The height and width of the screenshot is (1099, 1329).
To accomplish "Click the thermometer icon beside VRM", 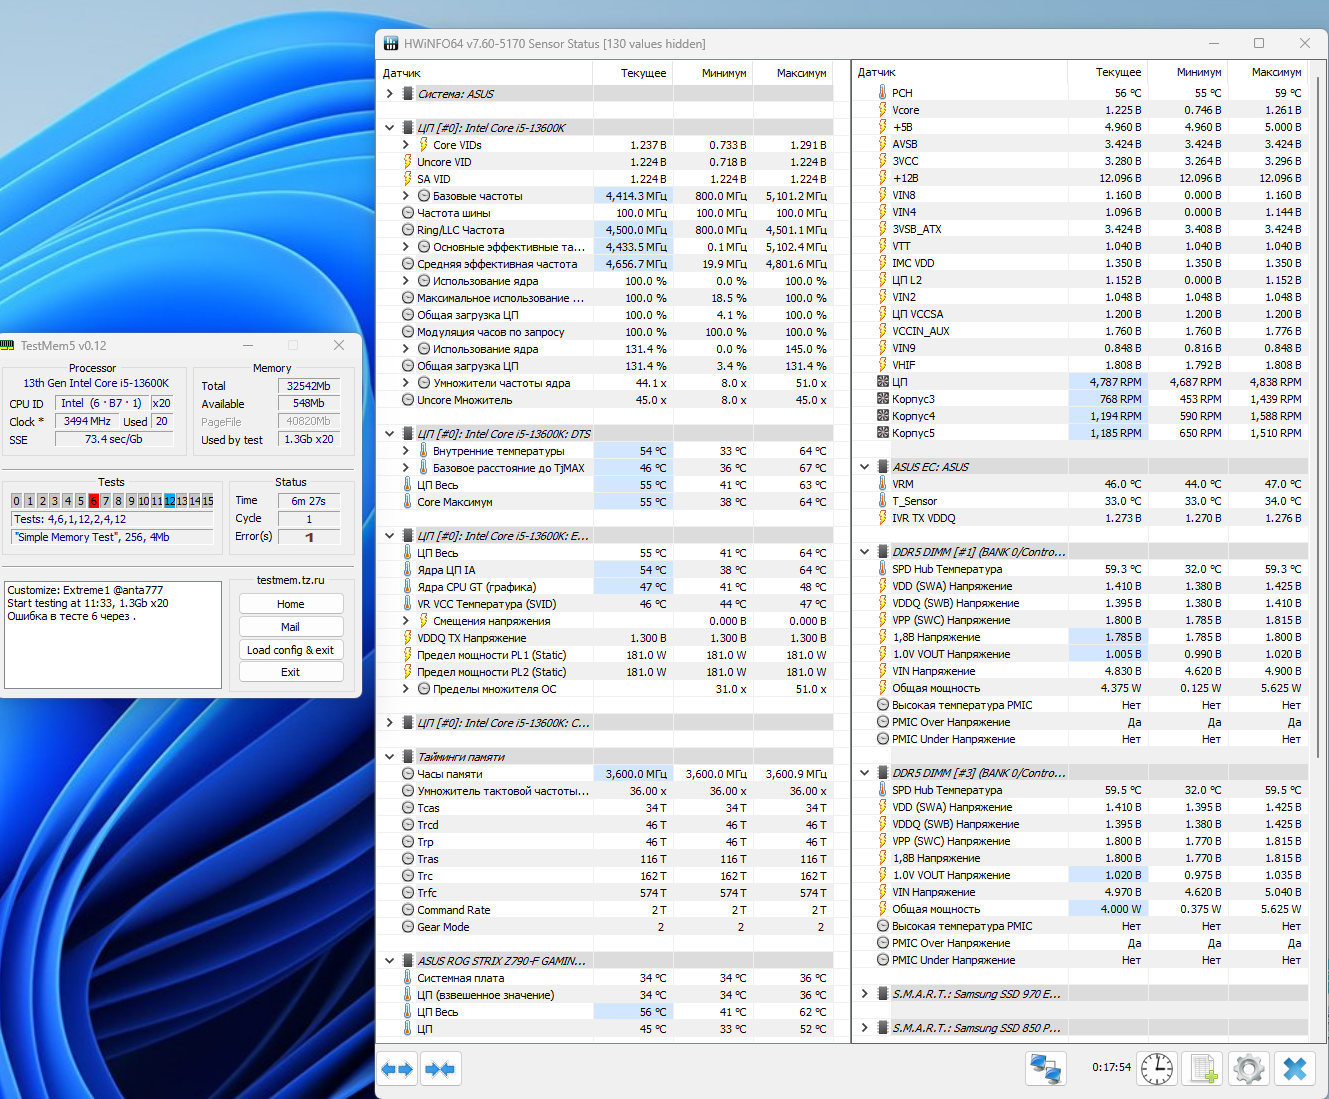I will (x=882, y=484).
